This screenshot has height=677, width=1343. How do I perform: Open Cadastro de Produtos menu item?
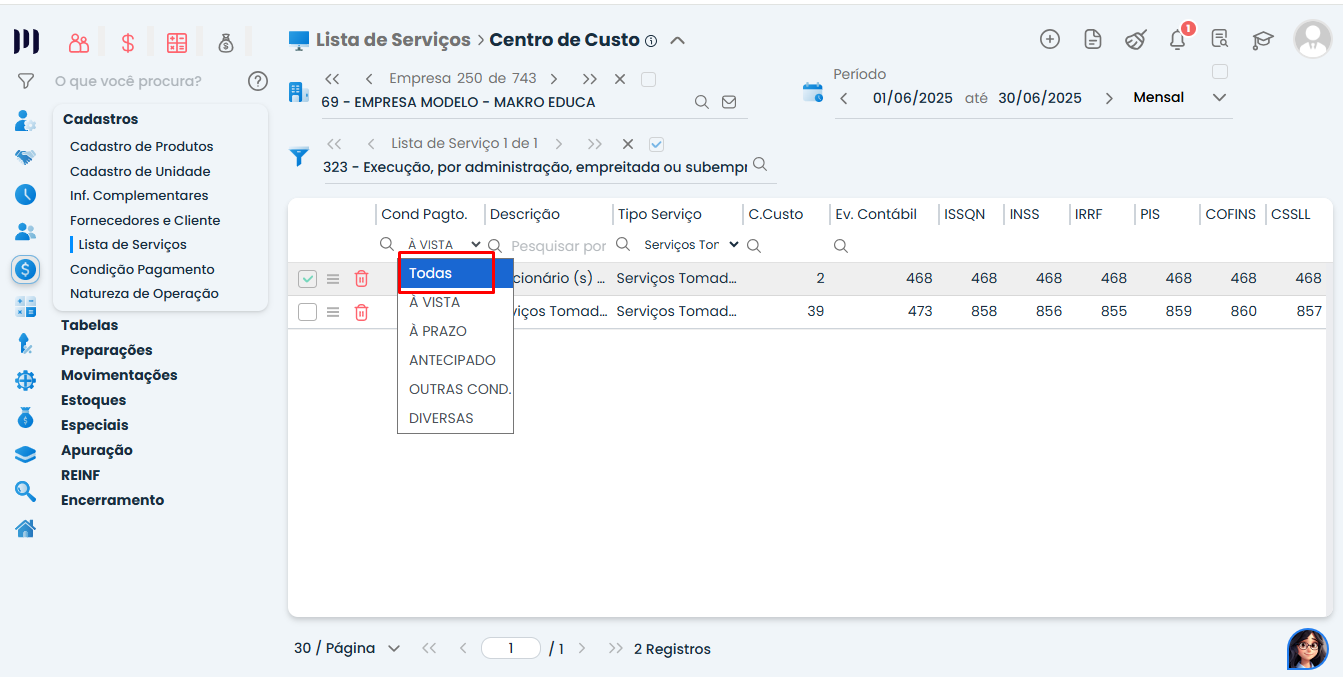coord(141,146)
